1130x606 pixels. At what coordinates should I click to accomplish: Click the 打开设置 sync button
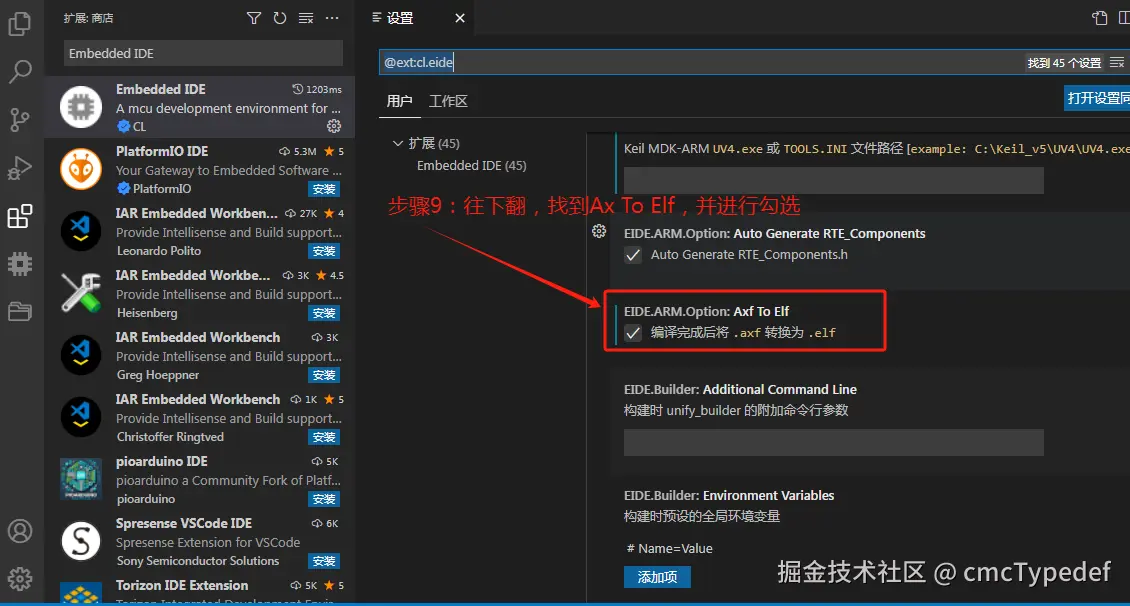1097,98
